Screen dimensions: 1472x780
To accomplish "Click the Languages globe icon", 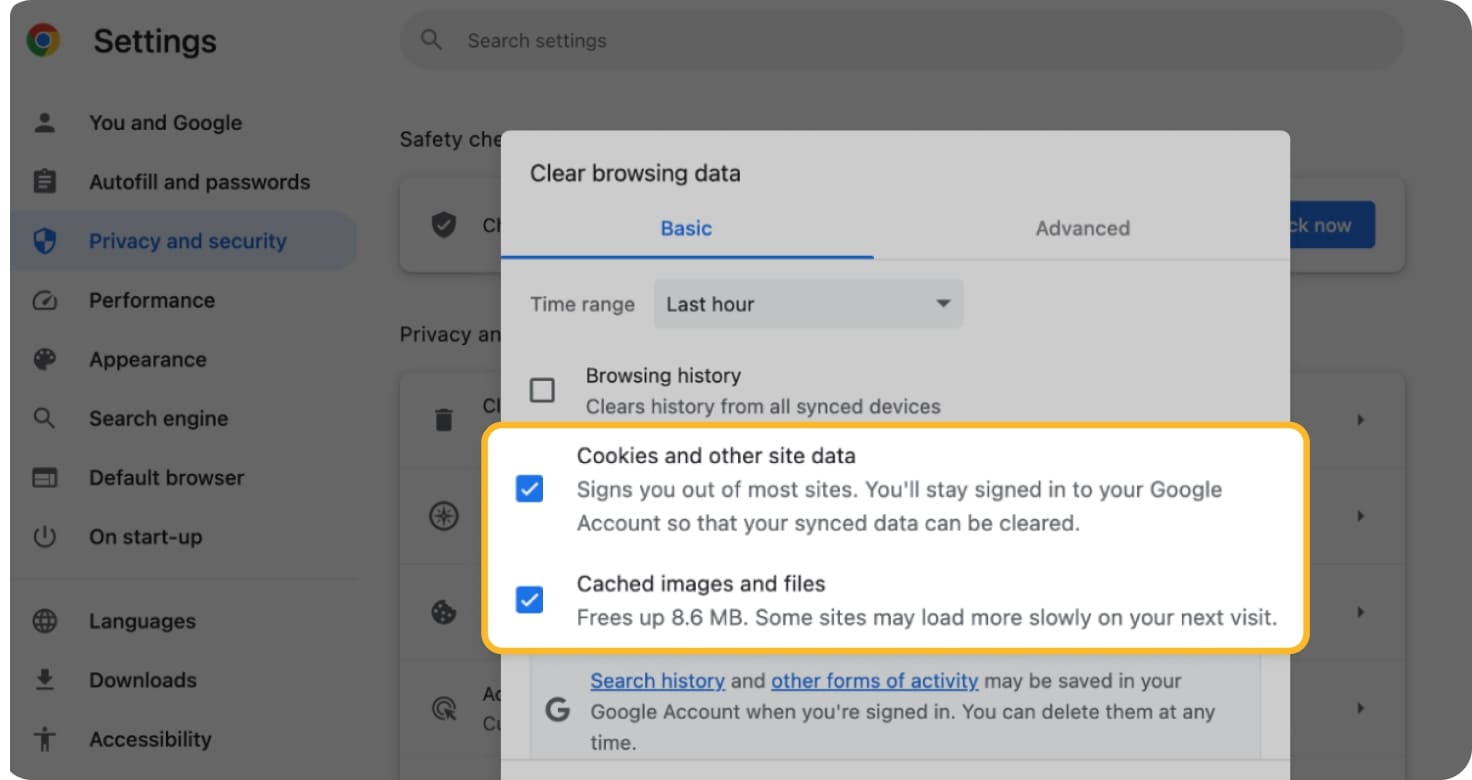I will pyautogui.click(x=45, y=621).
